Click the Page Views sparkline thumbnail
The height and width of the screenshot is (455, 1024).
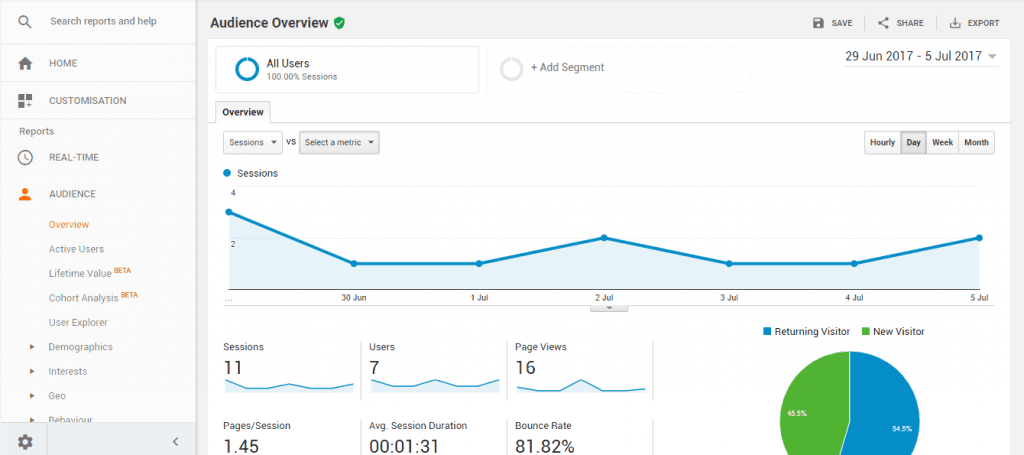(x=581, y=386)
